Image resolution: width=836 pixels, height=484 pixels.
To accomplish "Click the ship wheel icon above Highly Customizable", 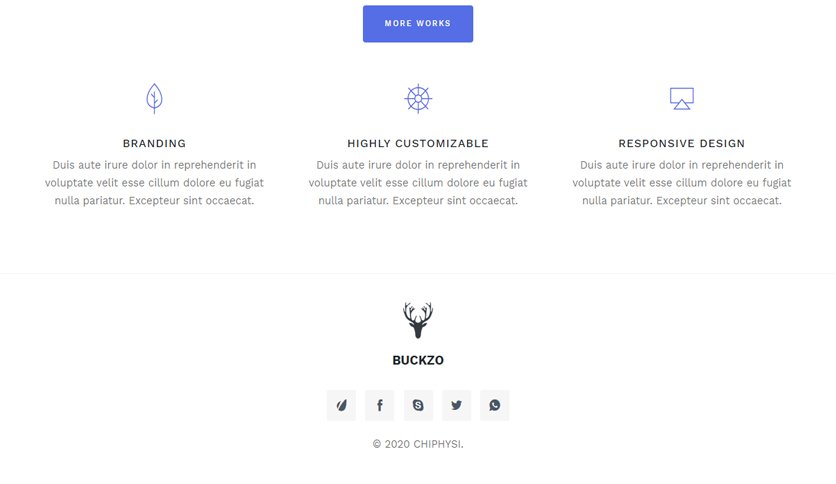I will tap(418, 99).
